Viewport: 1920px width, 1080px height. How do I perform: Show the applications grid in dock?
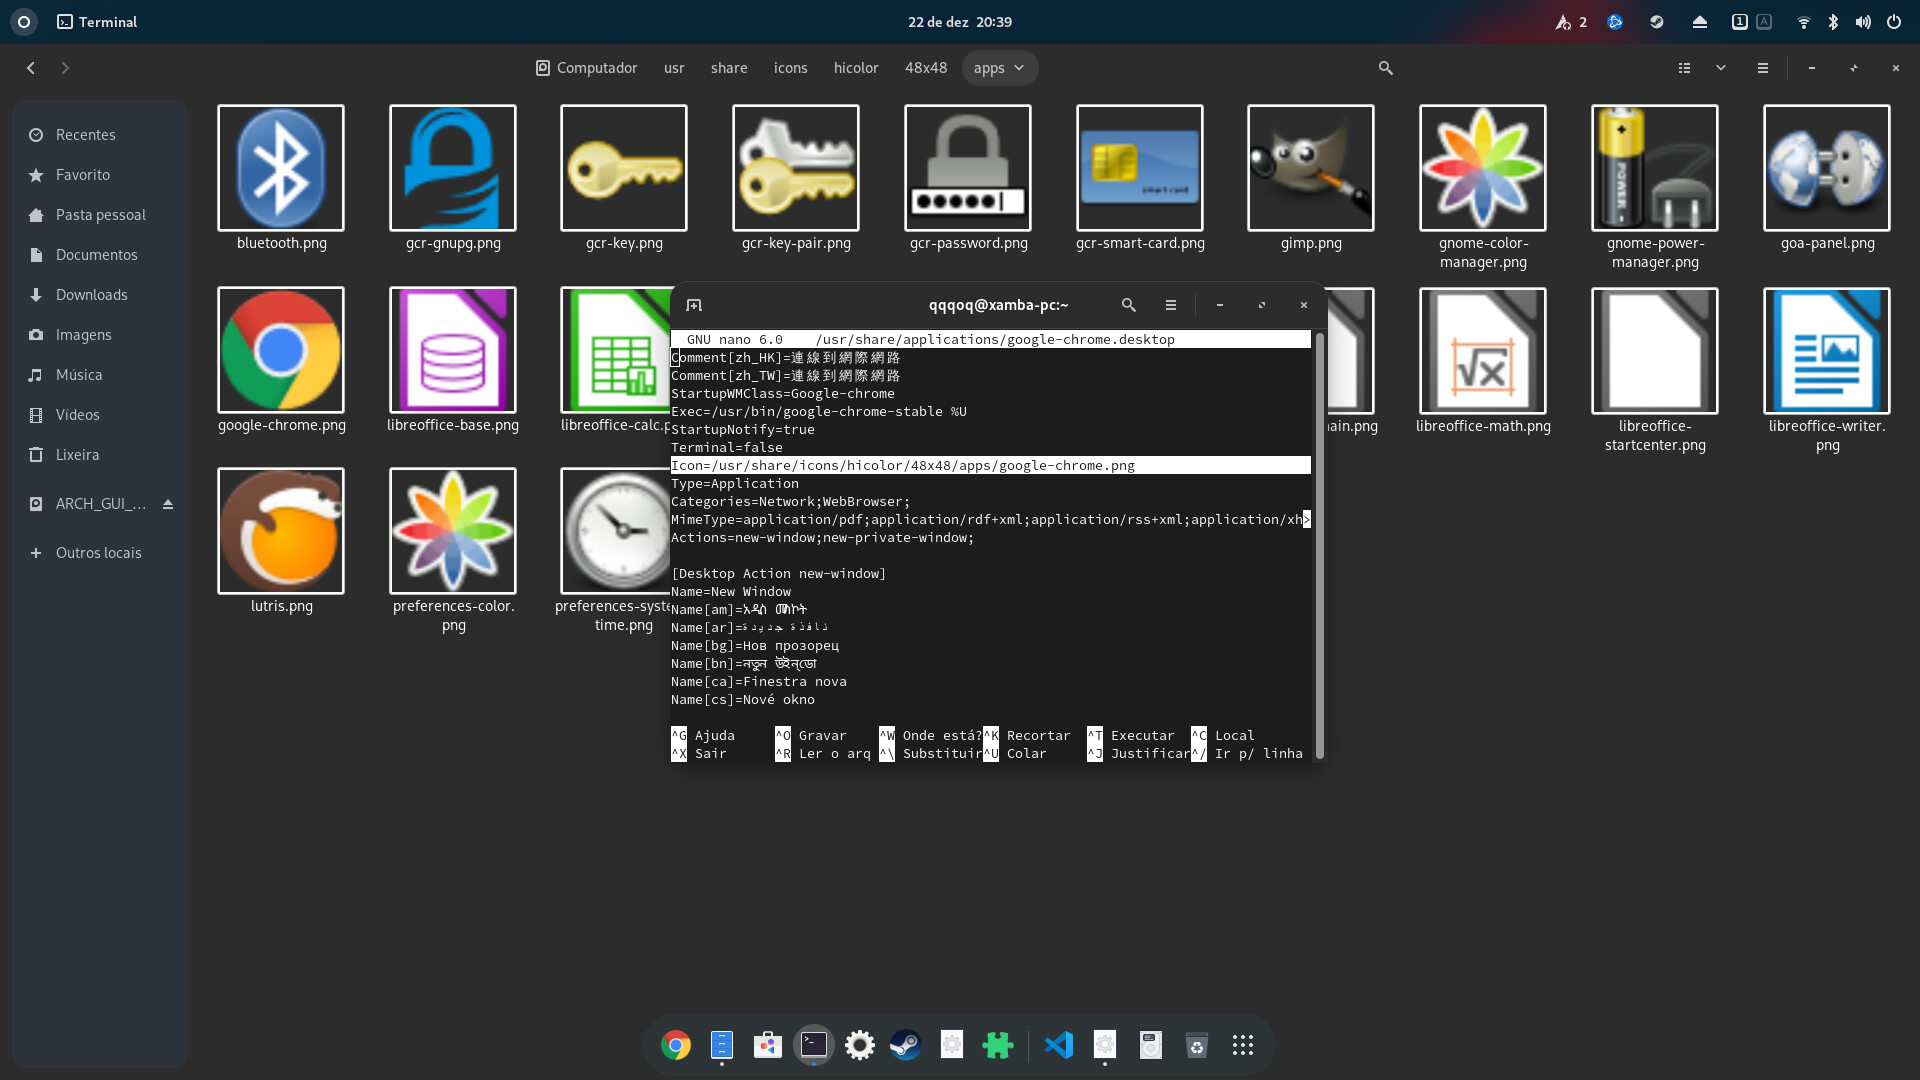1242,1045
